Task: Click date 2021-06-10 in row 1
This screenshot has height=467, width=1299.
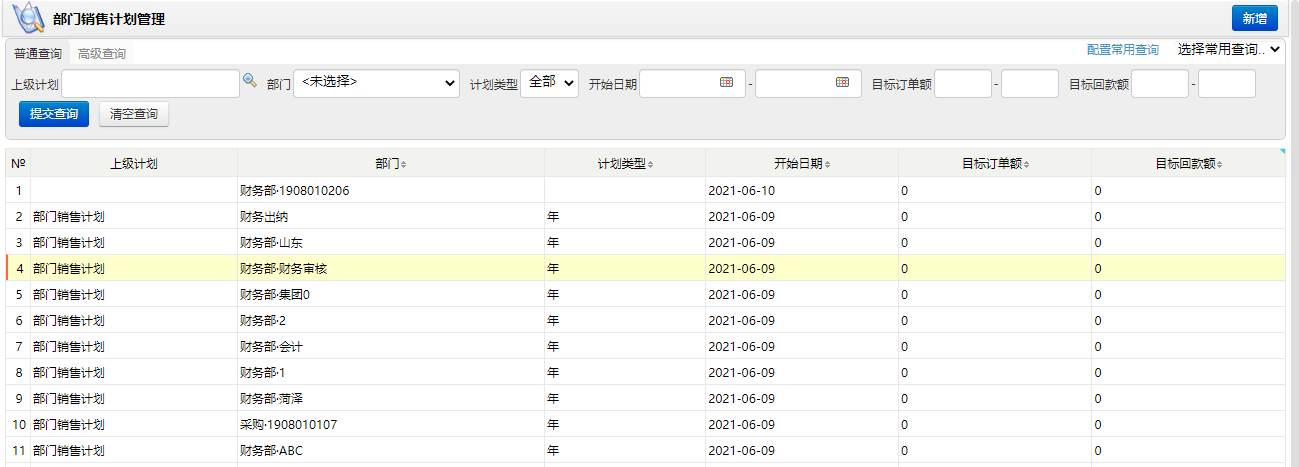Action: [x=741, y=190]
